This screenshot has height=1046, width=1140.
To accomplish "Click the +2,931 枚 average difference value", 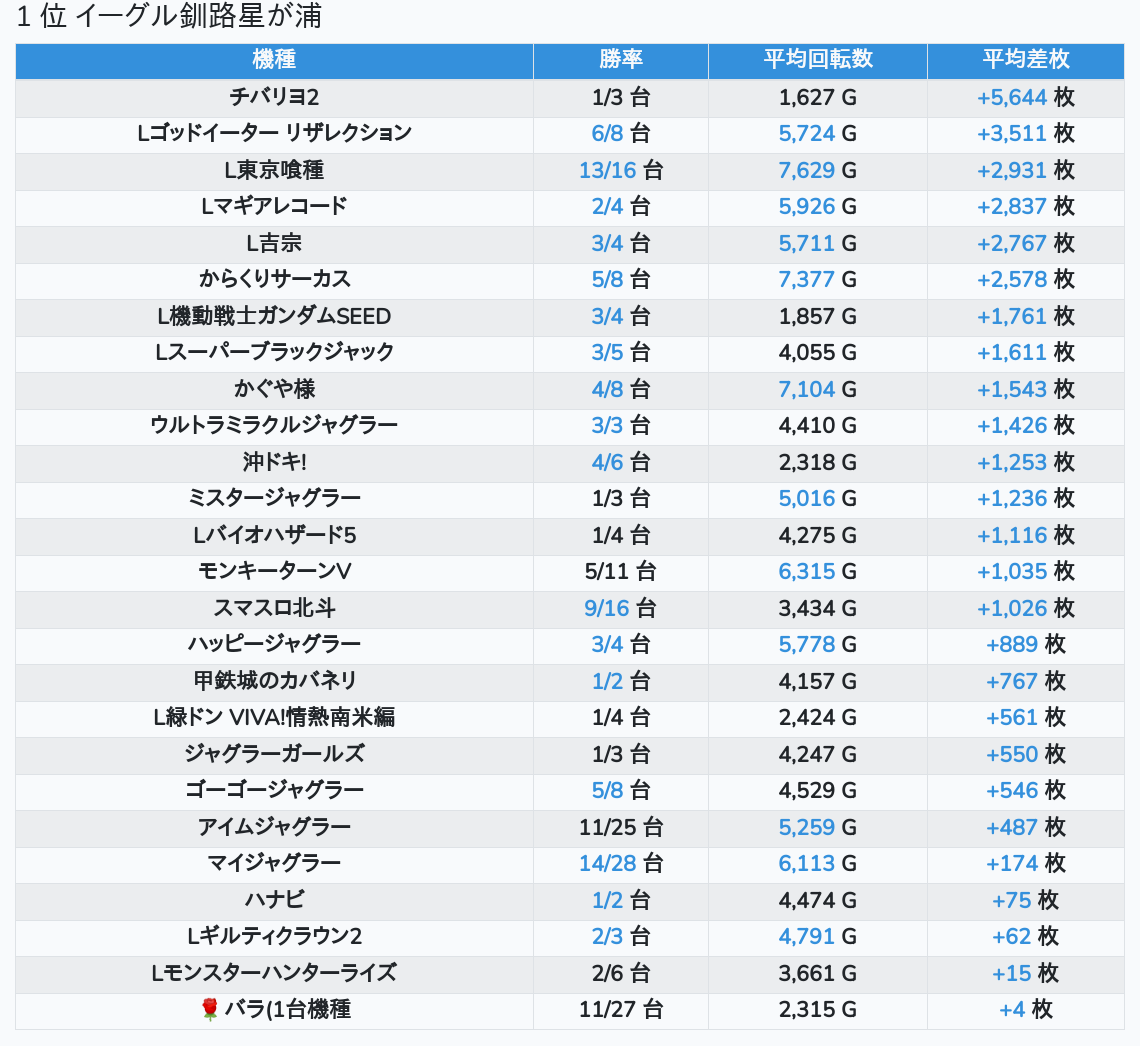I will point(1026,170).
